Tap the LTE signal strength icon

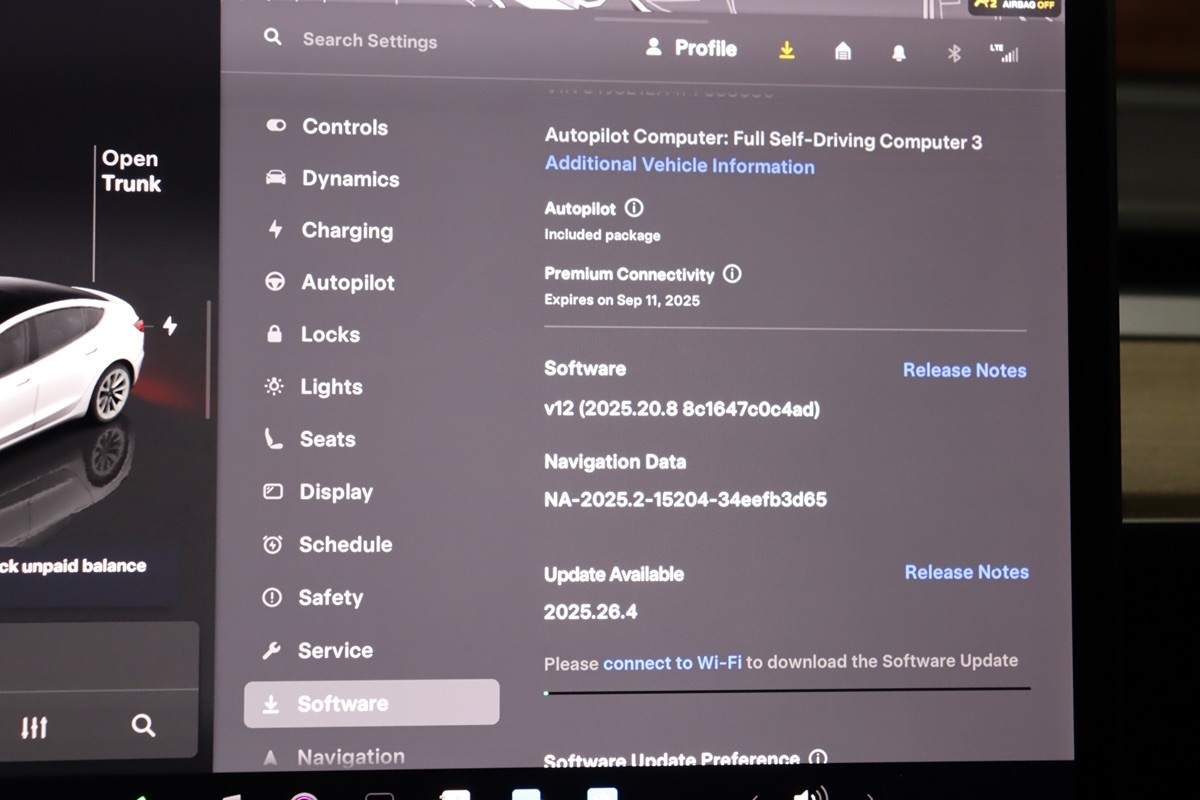(x=1005, y=53)
